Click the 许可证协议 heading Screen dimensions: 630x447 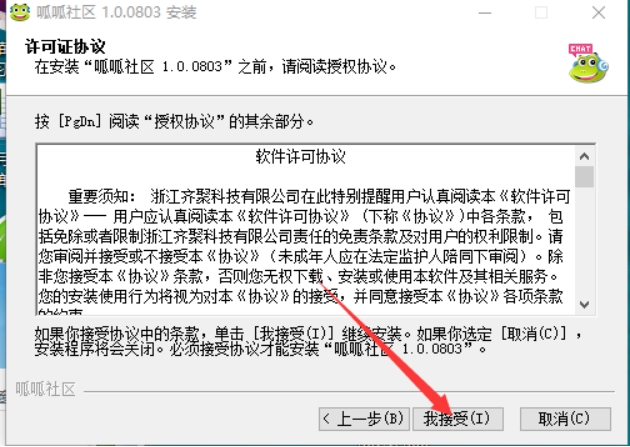(65, 47)
